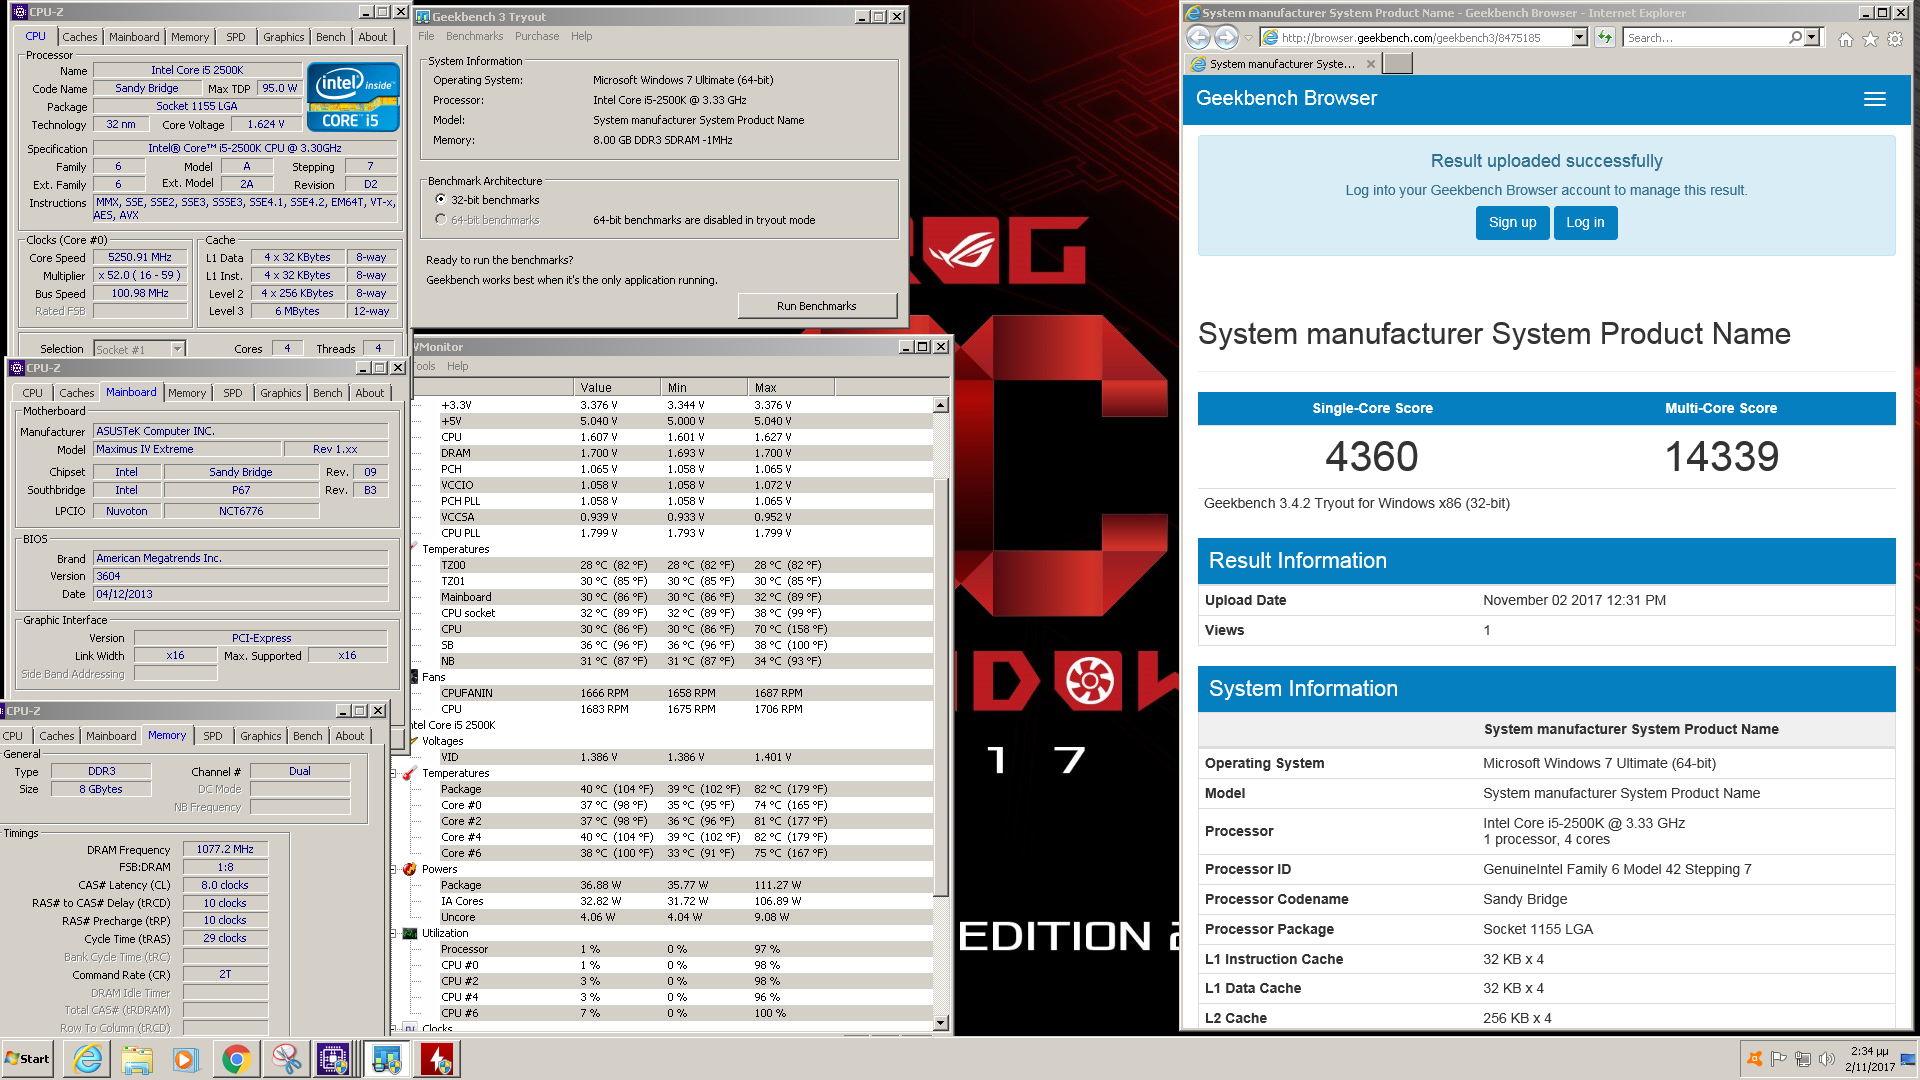1920x1080 pixels.
Task: Click network icon in system tray
Action: point(1803,1059)
